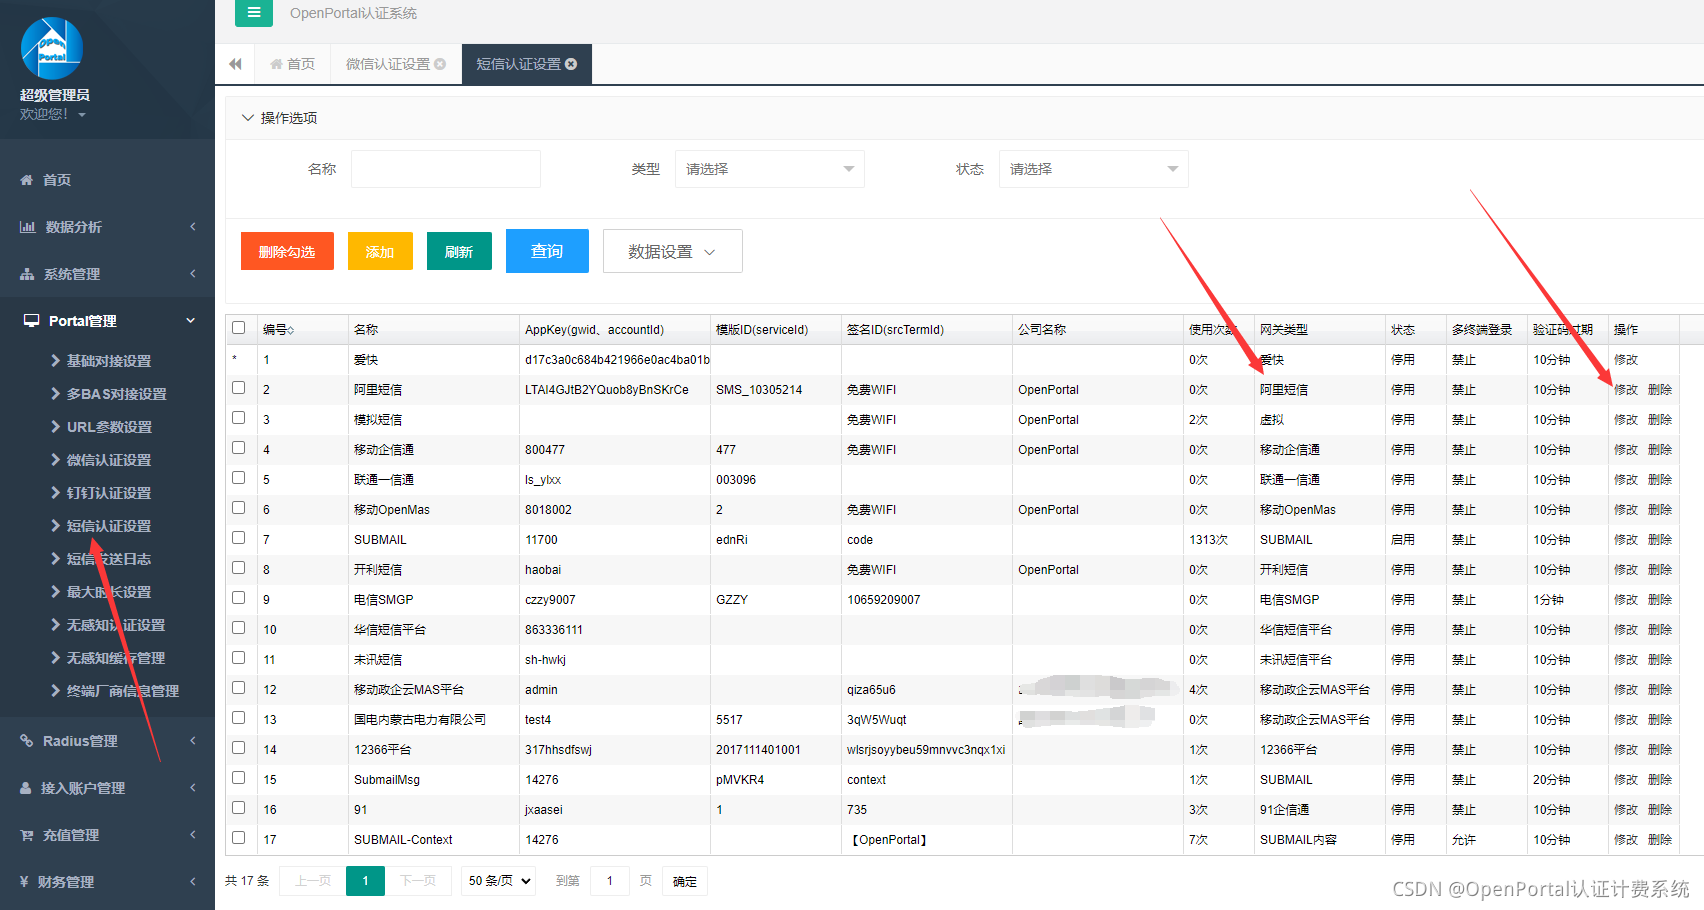This screenshot has height=910, width=1704.
Task: Check the checkbox for row 电信SMGP
Action: coord(238,597)
